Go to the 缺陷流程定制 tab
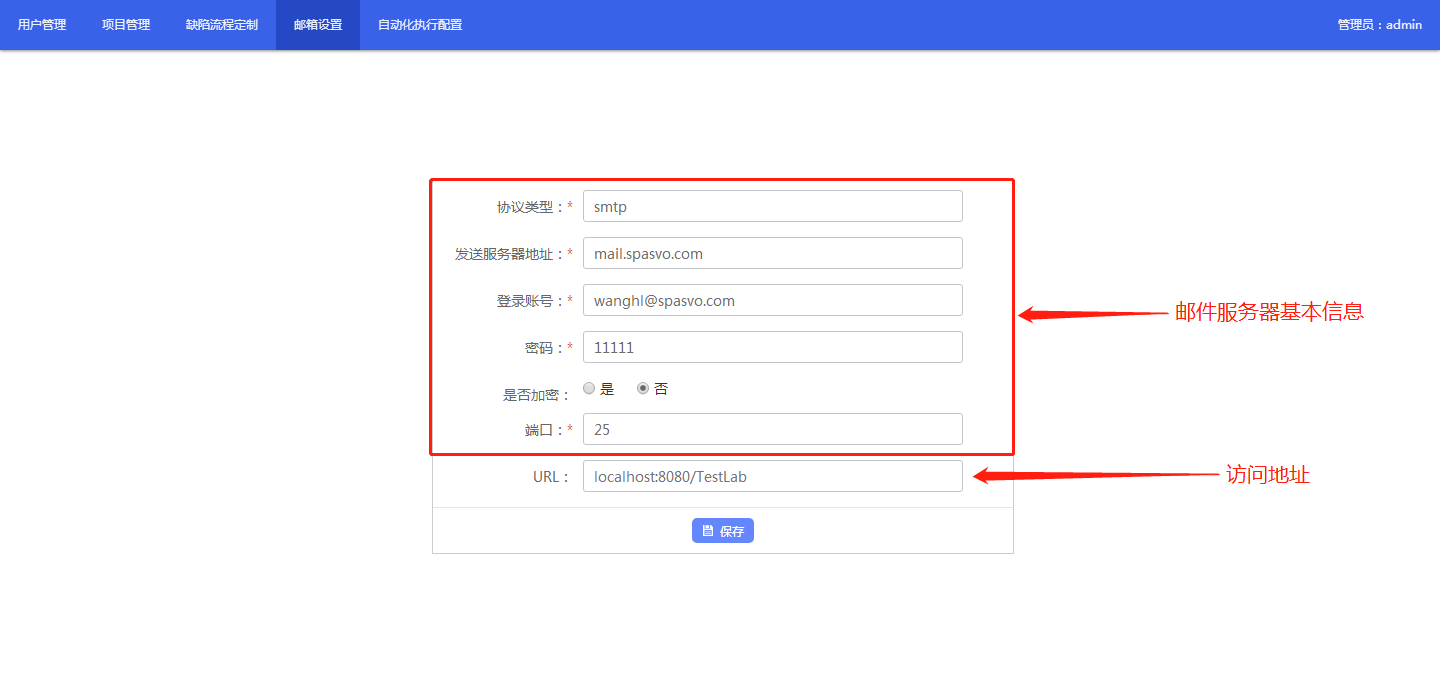 click(x=222, y=25)
